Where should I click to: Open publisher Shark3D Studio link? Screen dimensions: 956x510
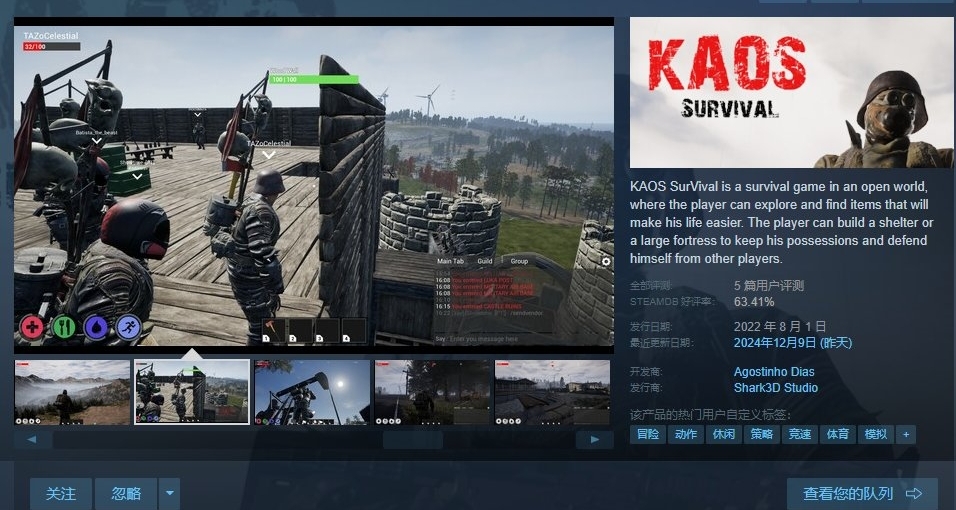[776, 387]
